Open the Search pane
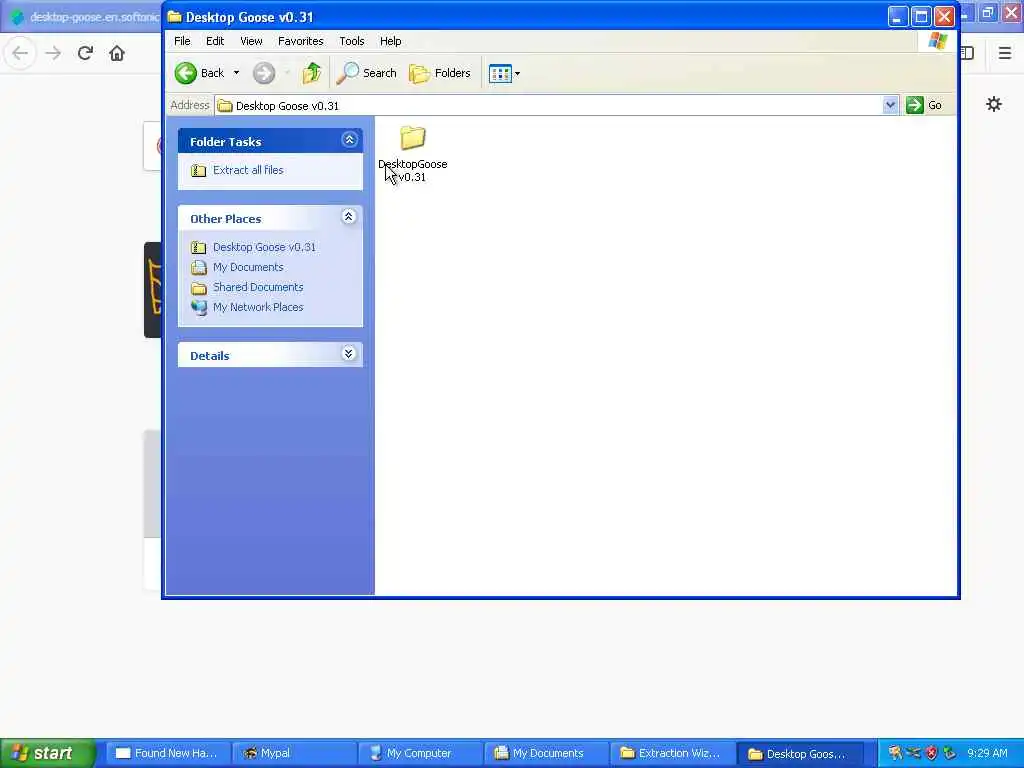The image size is (1024, 768). tap(366, 73)
